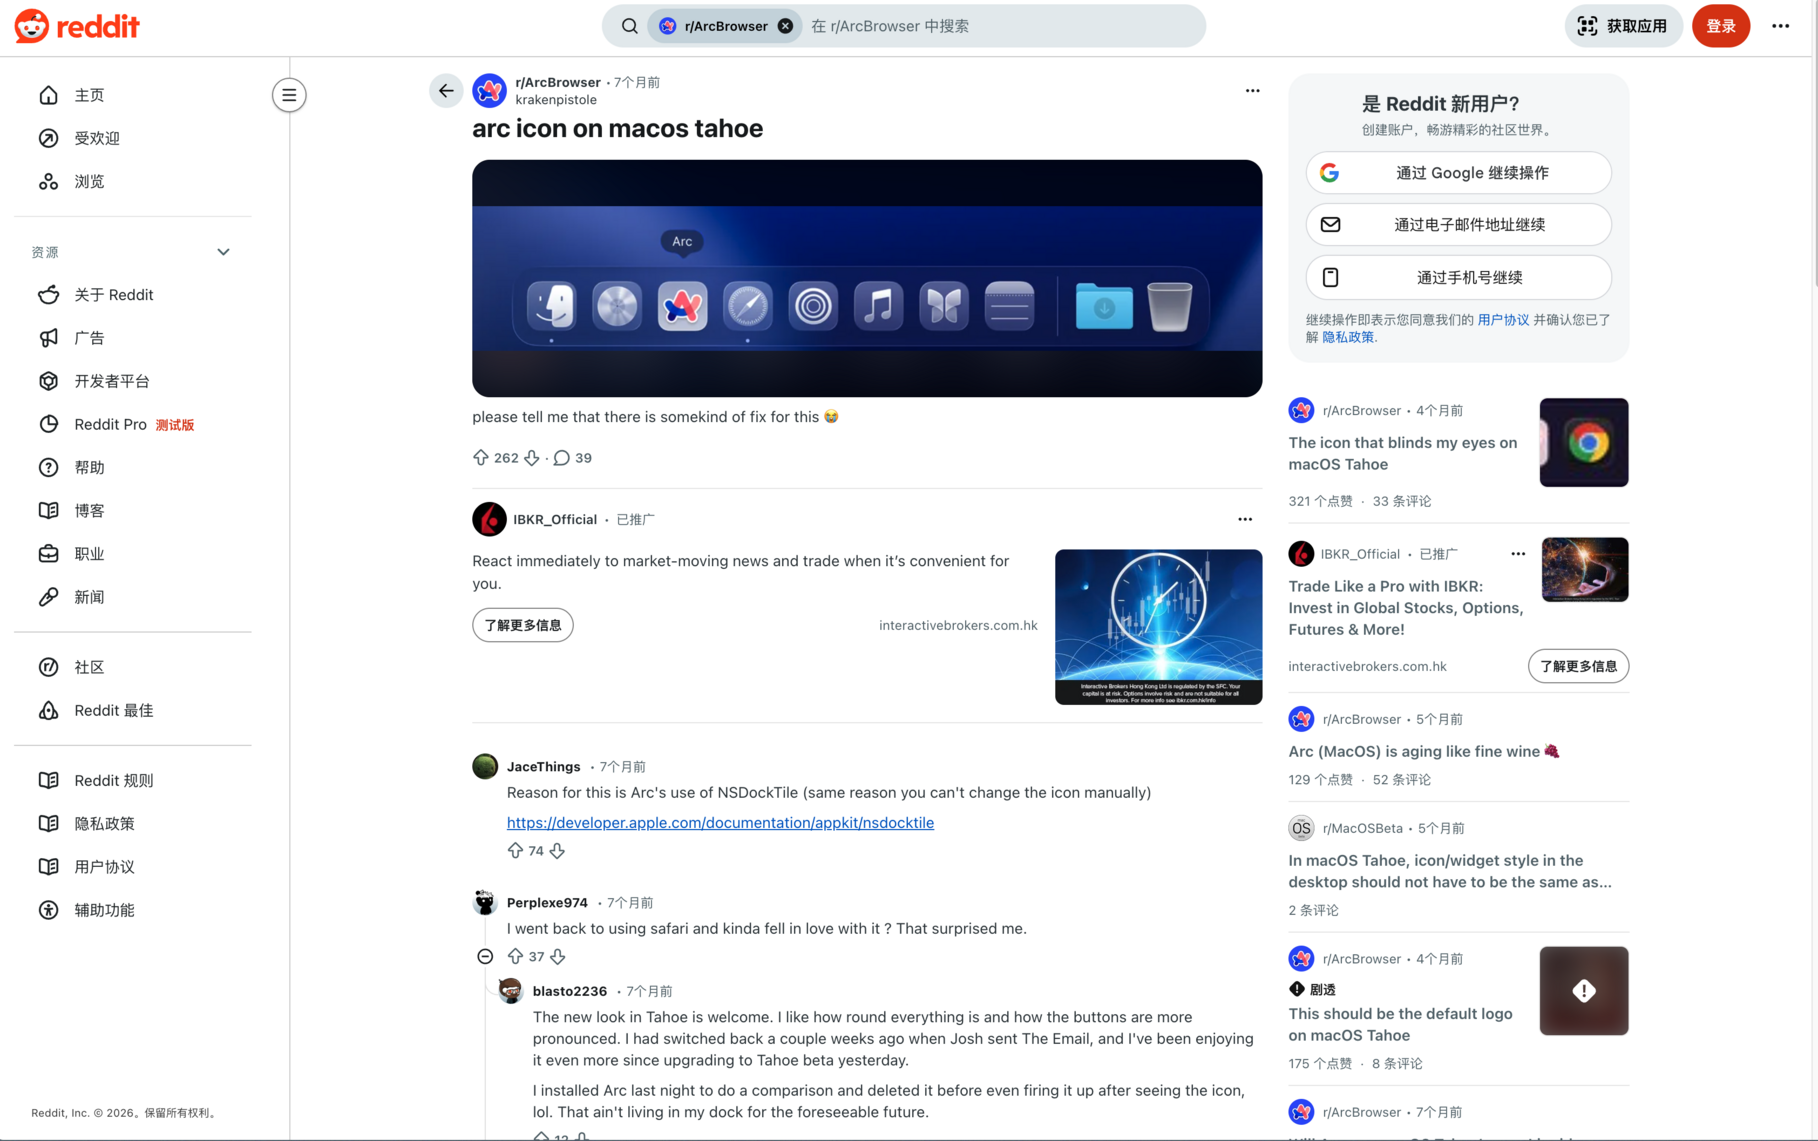Screen dimensions: 1818x1141
Task: Open the Chrome icon post thumbnail
Action: pos(1583,443)
